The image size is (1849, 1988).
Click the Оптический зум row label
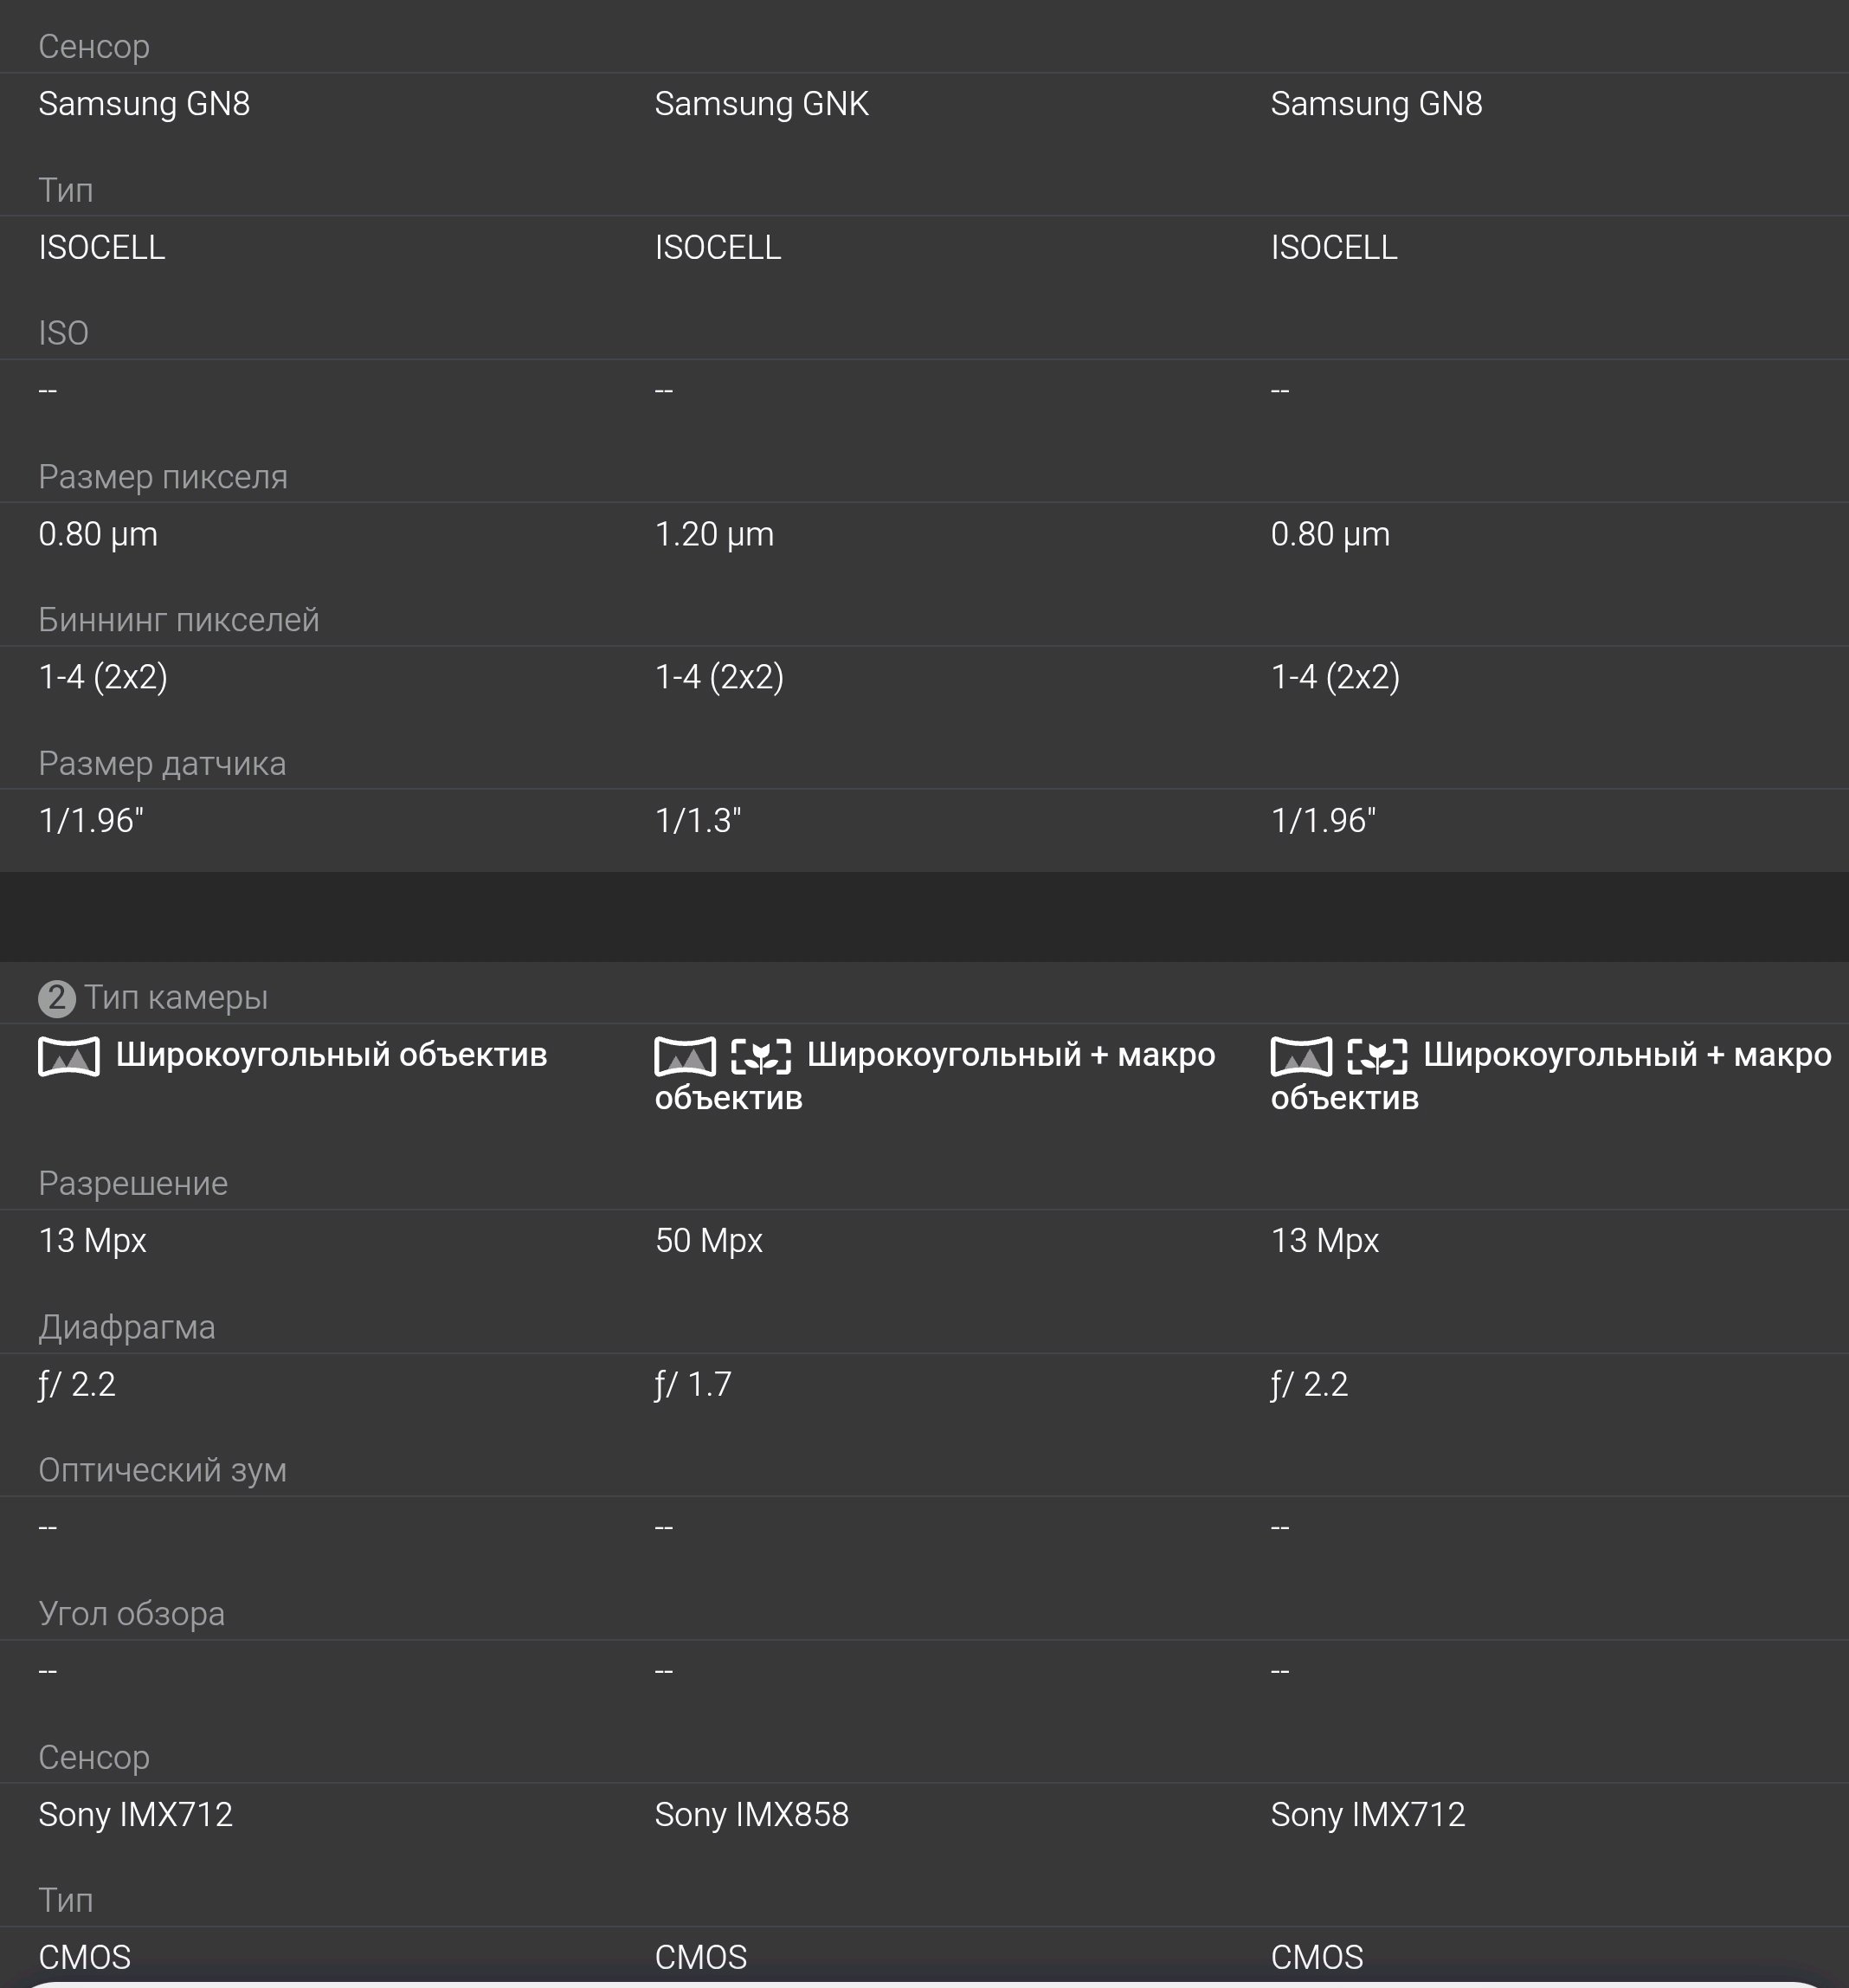pos(162,1470)
